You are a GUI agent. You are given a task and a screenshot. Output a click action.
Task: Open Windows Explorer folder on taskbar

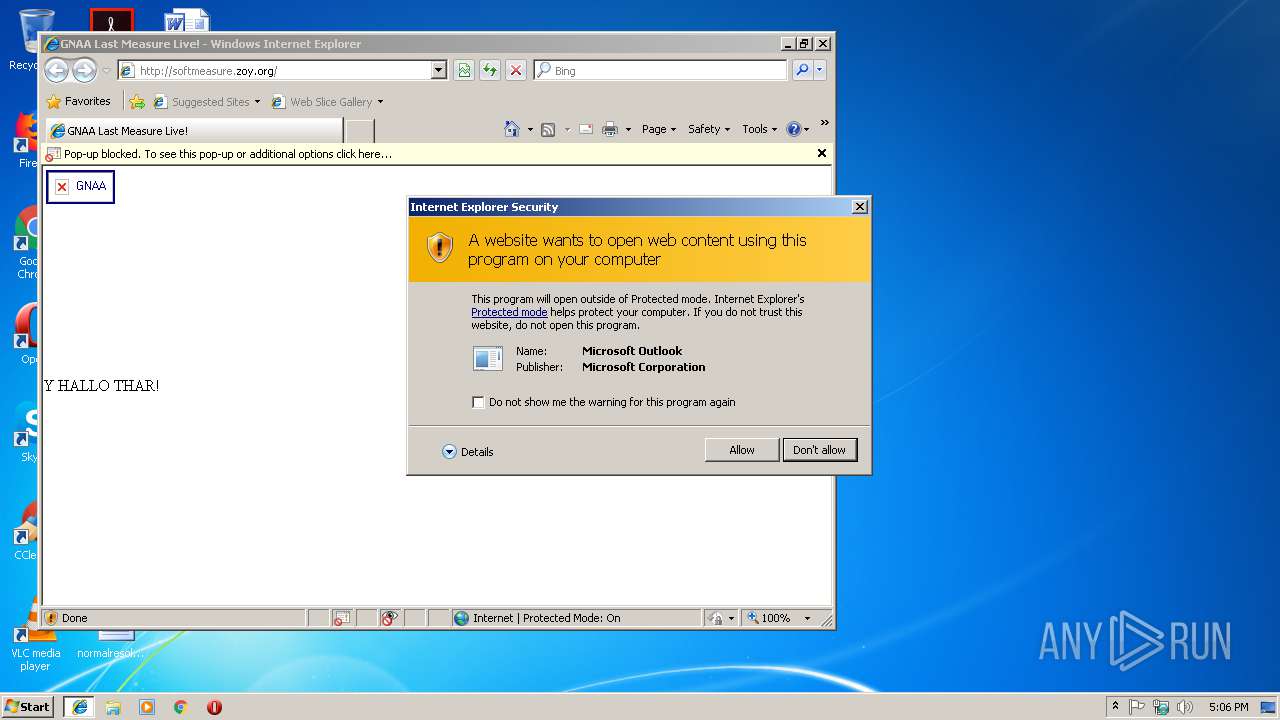(113, 707)
